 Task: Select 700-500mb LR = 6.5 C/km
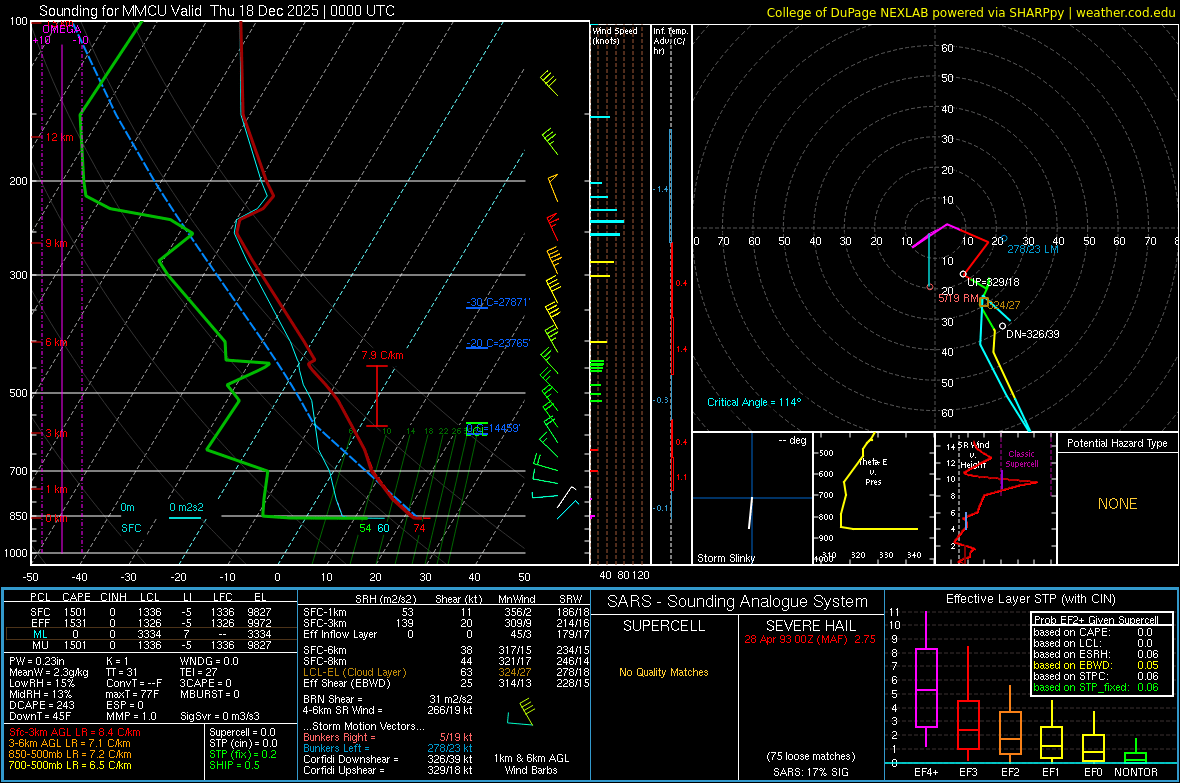(70, 766)
